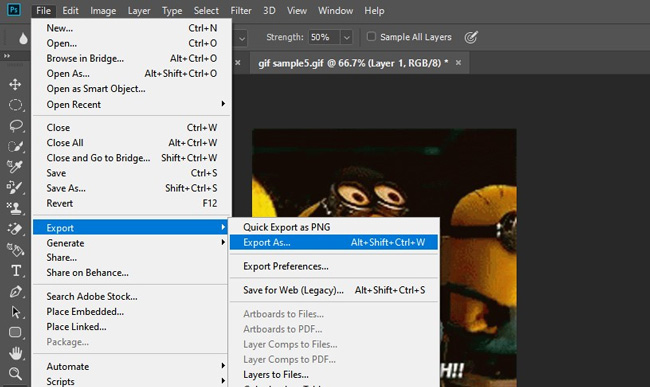Open the Window menu

(x=335, y=11)
